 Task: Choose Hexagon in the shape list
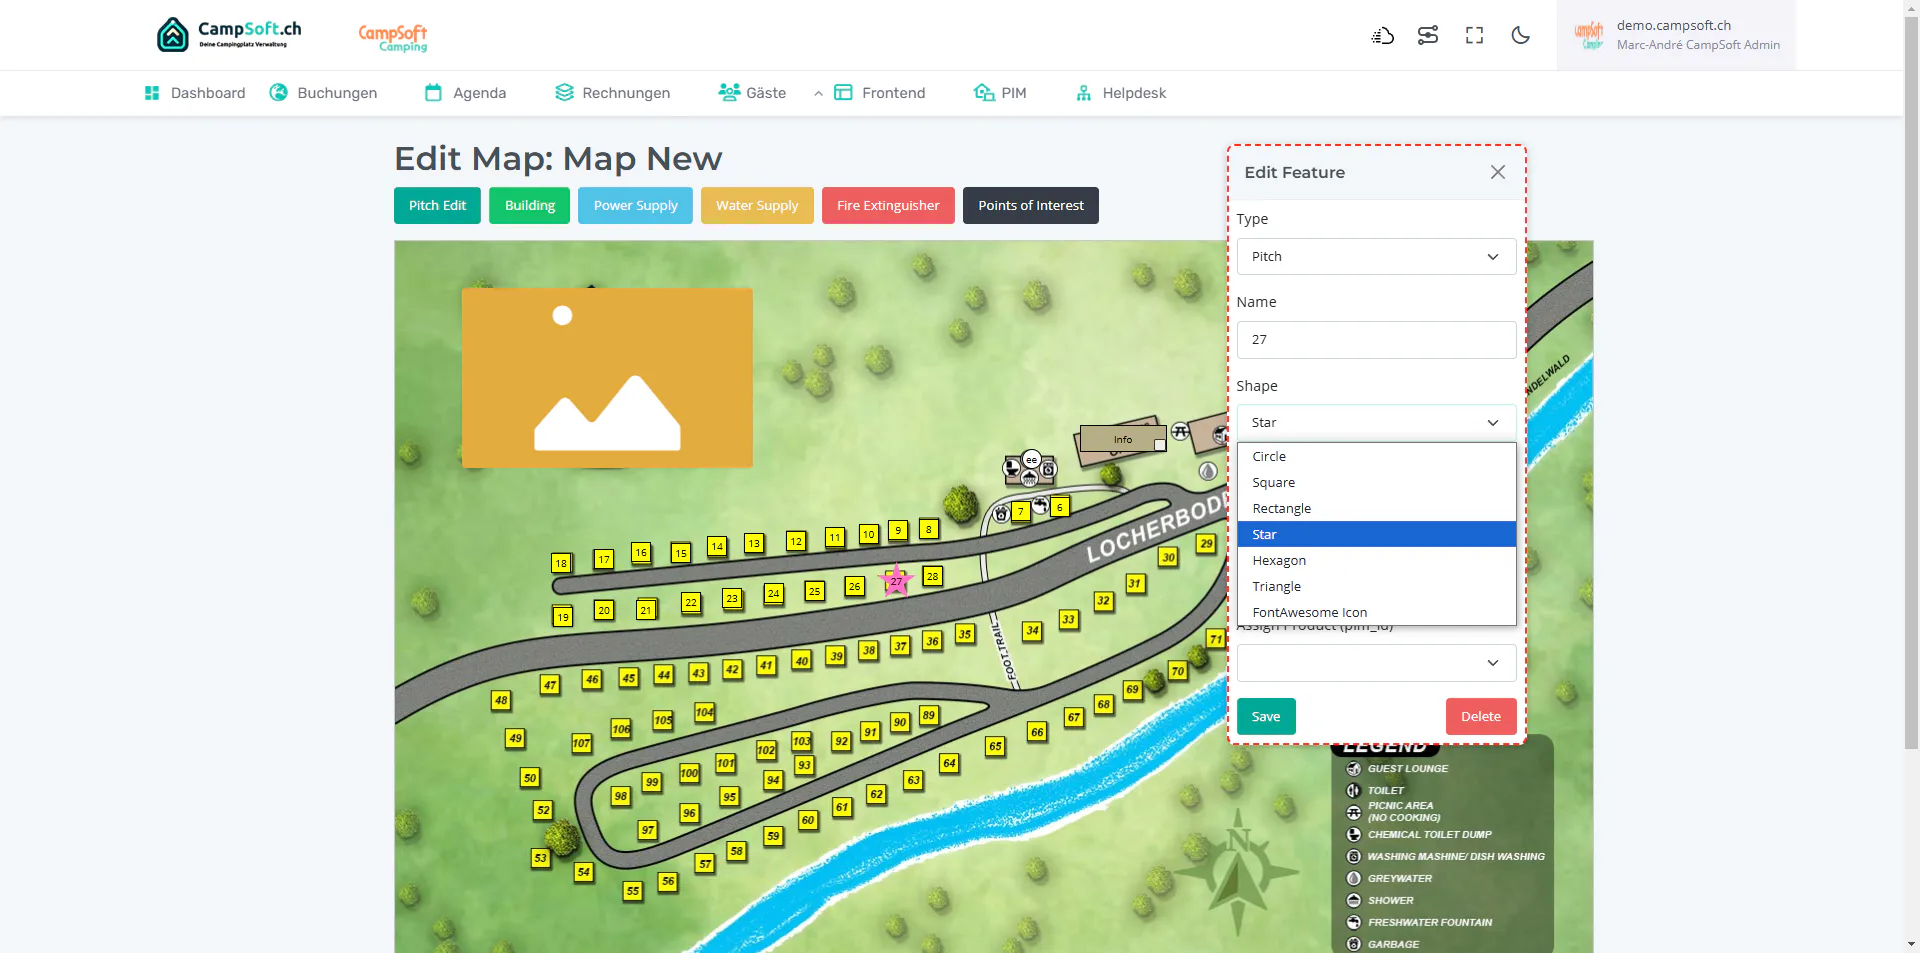pos(1376,561)
